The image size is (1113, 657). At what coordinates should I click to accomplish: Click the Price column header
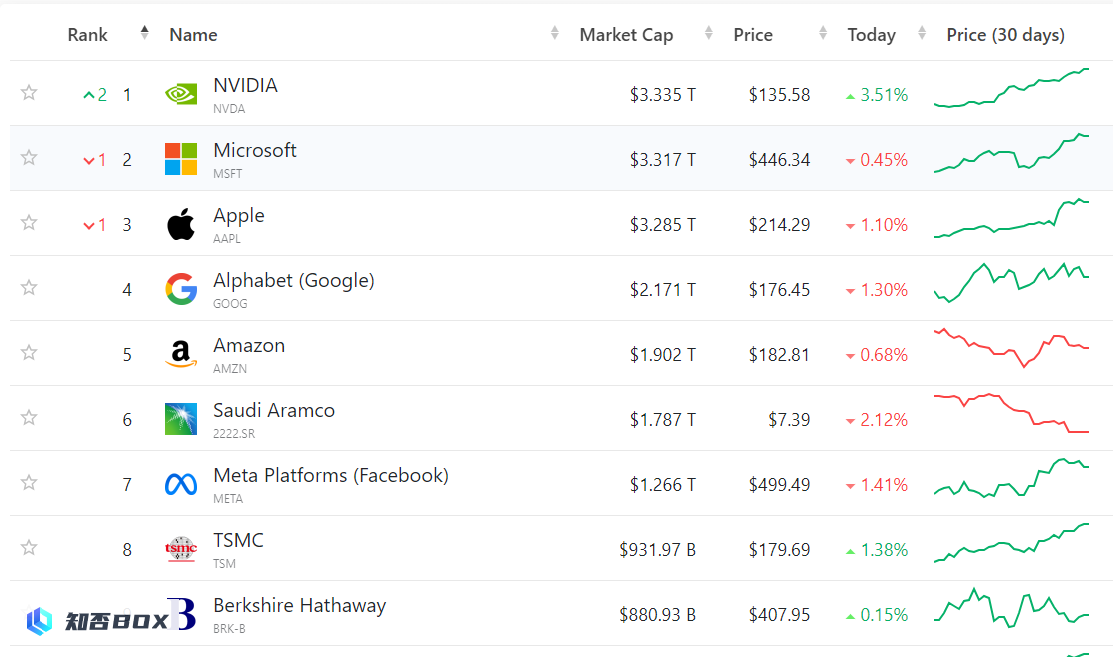coord(753,35)
